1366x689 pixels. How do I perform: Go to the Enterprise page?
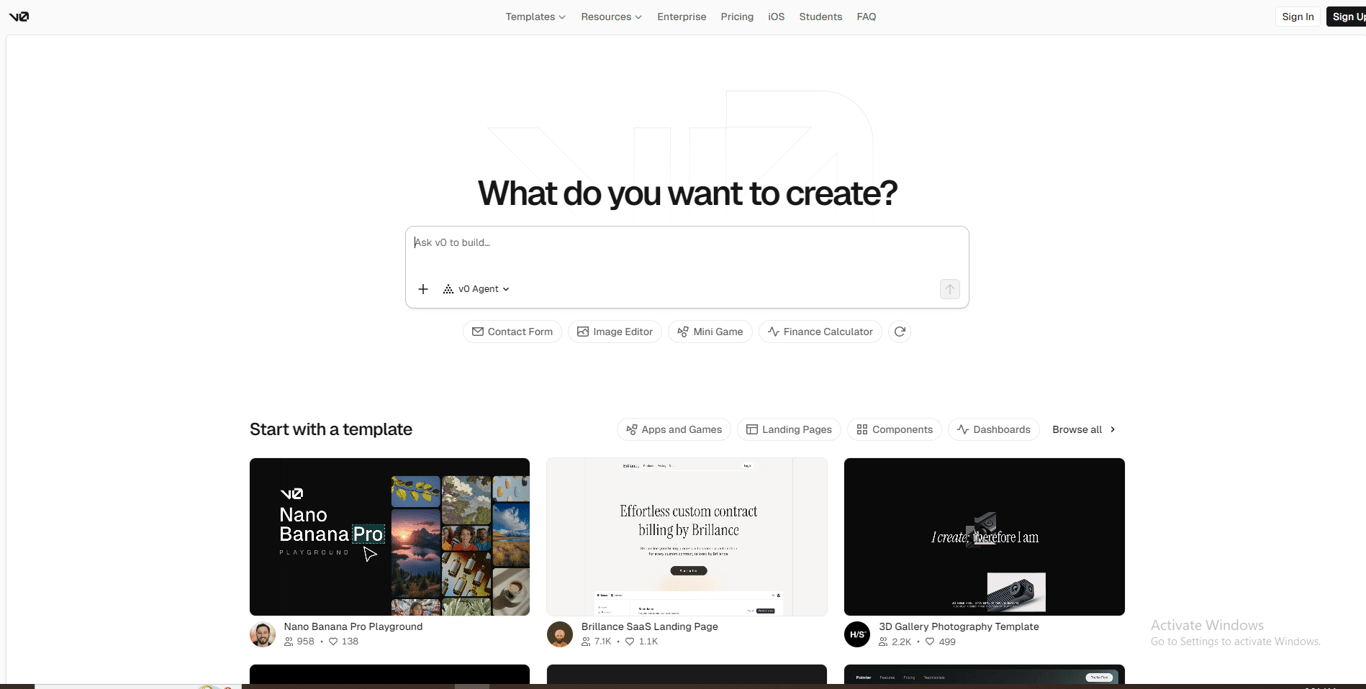682,17
